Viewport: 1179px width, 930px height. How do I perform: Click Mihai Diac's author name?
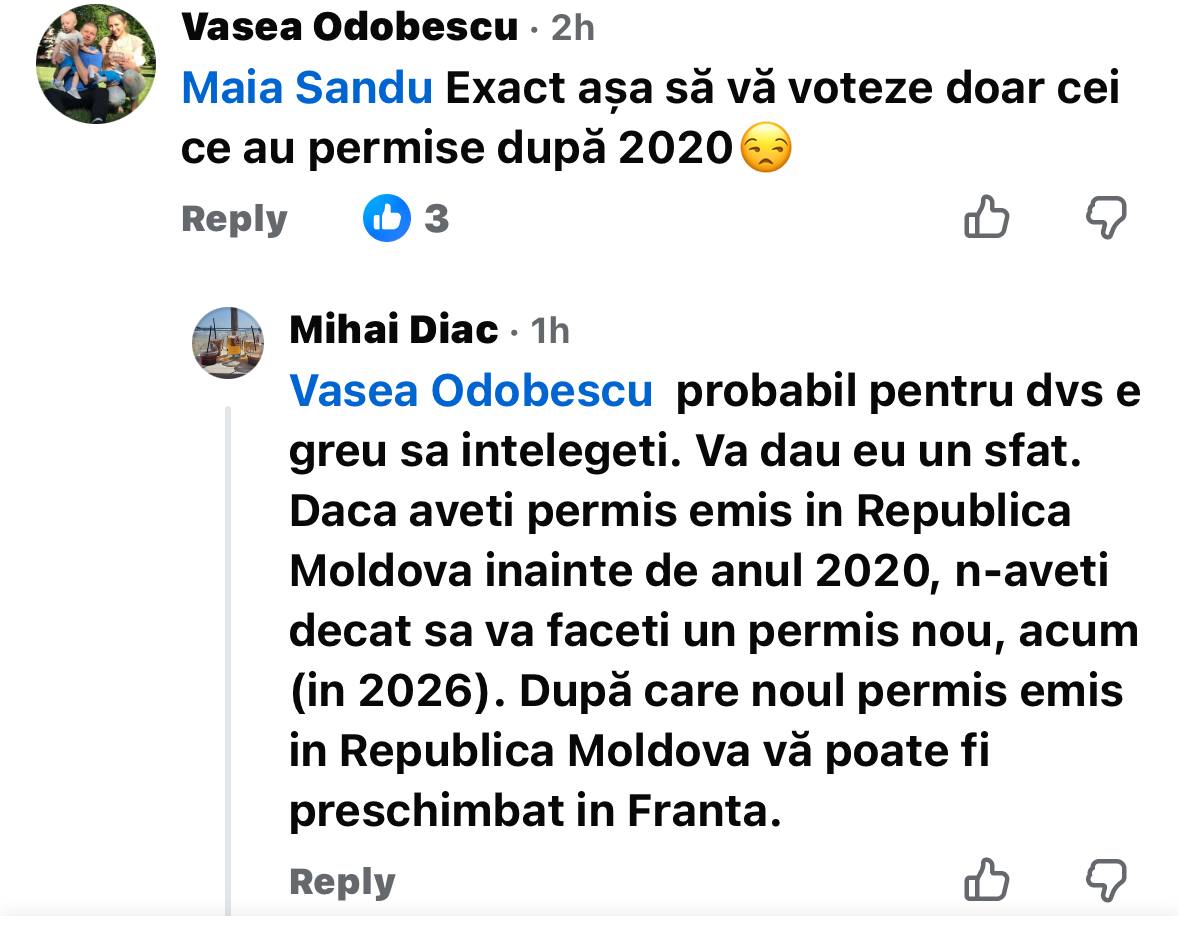point(393,329)
